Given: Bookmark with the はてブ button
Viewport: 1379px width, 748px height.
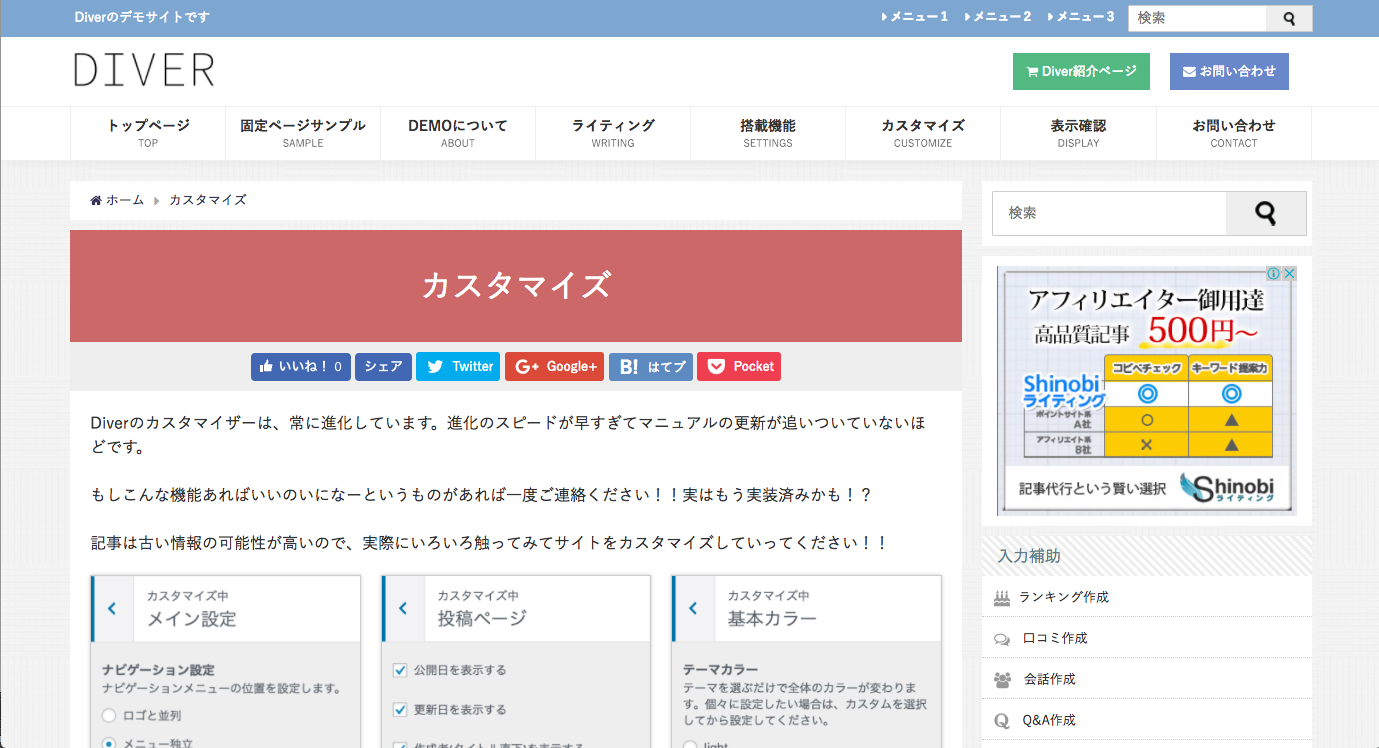Looking at the screenshot, I should click(651, 367).
